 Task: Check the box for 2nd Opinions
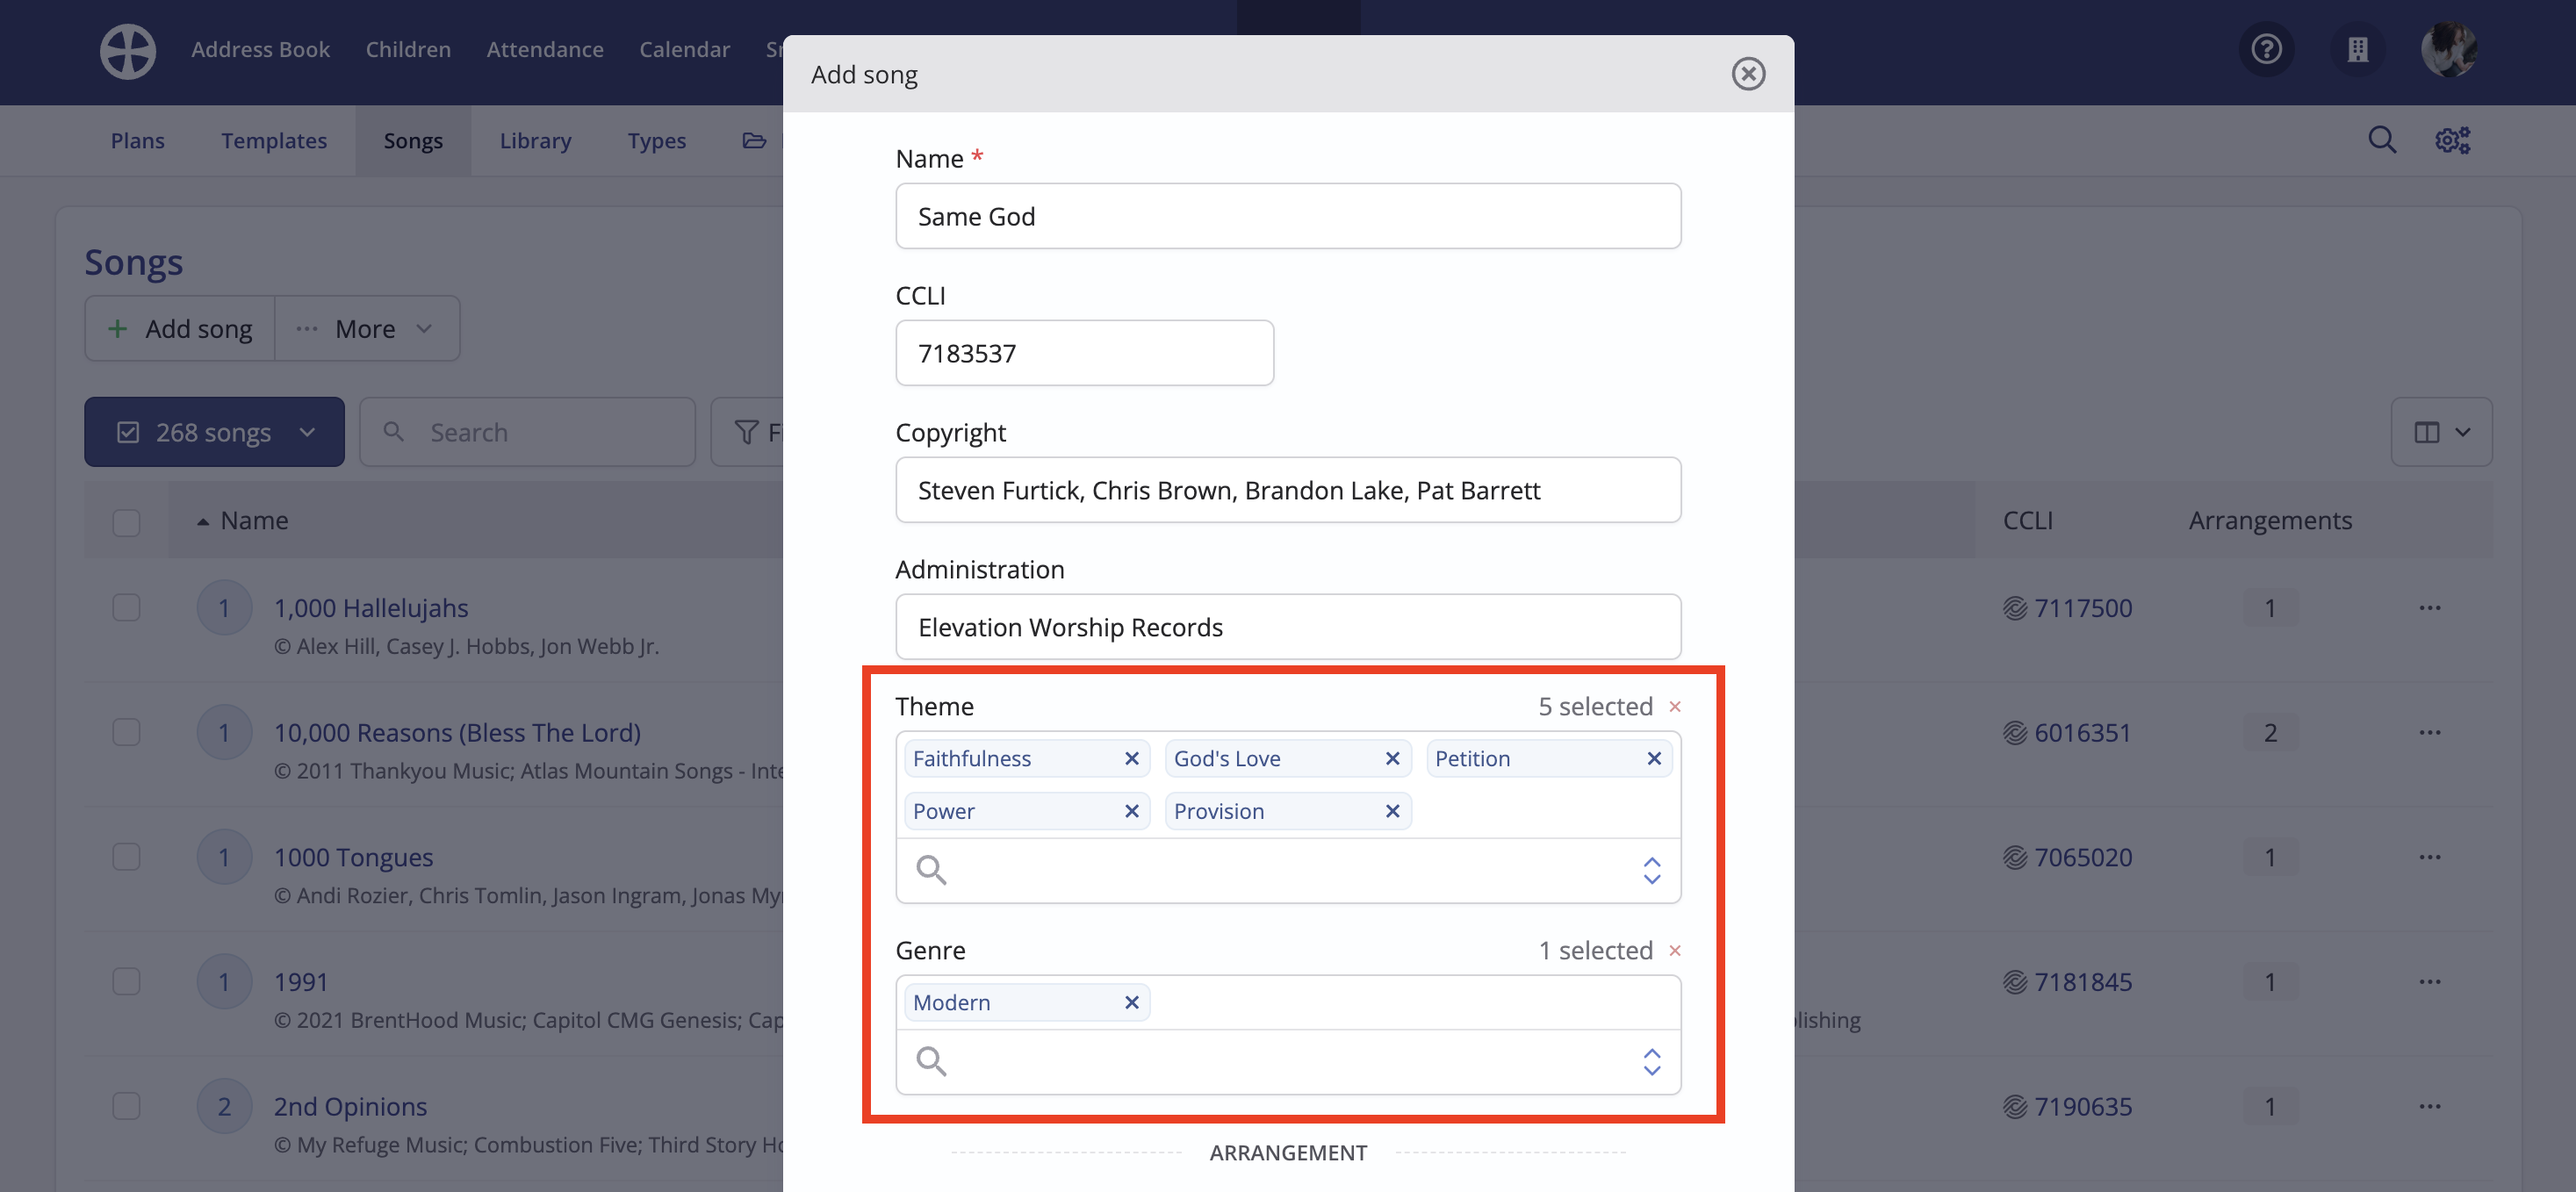click(x=126, y=1107)
